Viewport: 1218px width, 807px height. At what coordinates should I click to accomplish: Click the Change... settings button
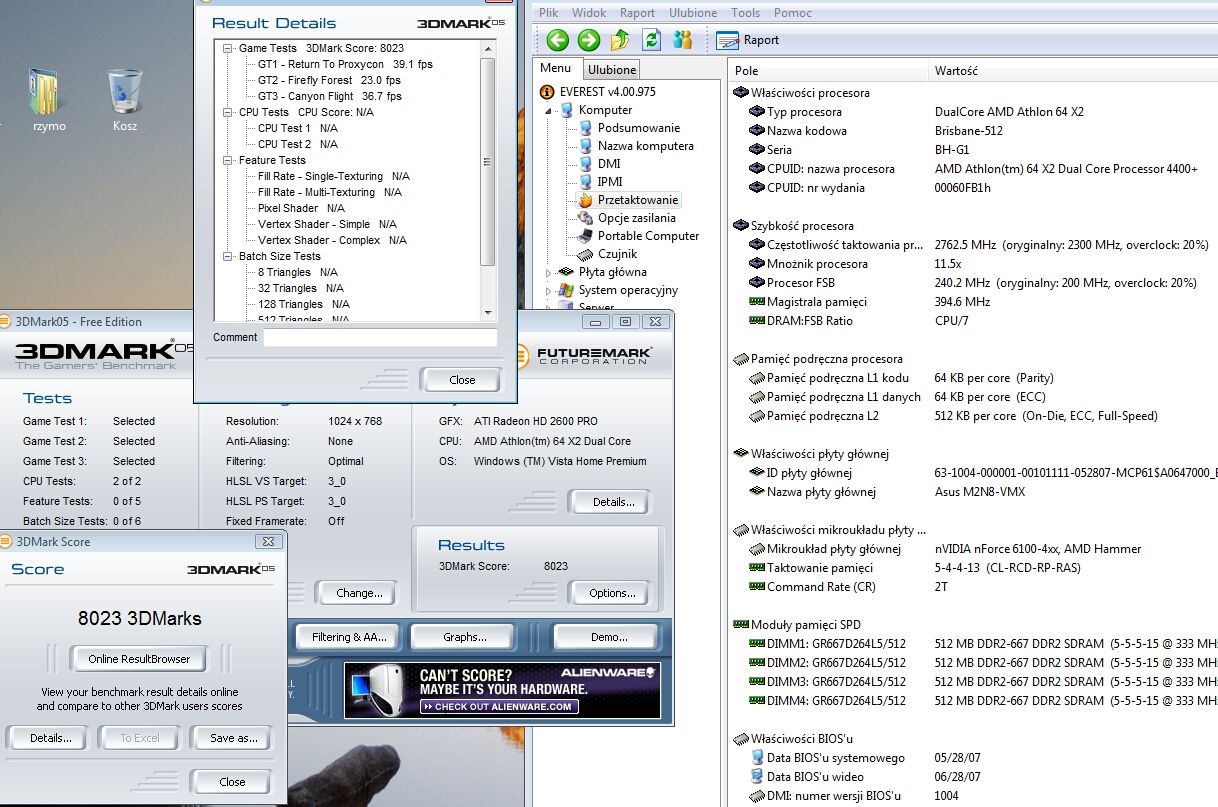coord(356,593)
